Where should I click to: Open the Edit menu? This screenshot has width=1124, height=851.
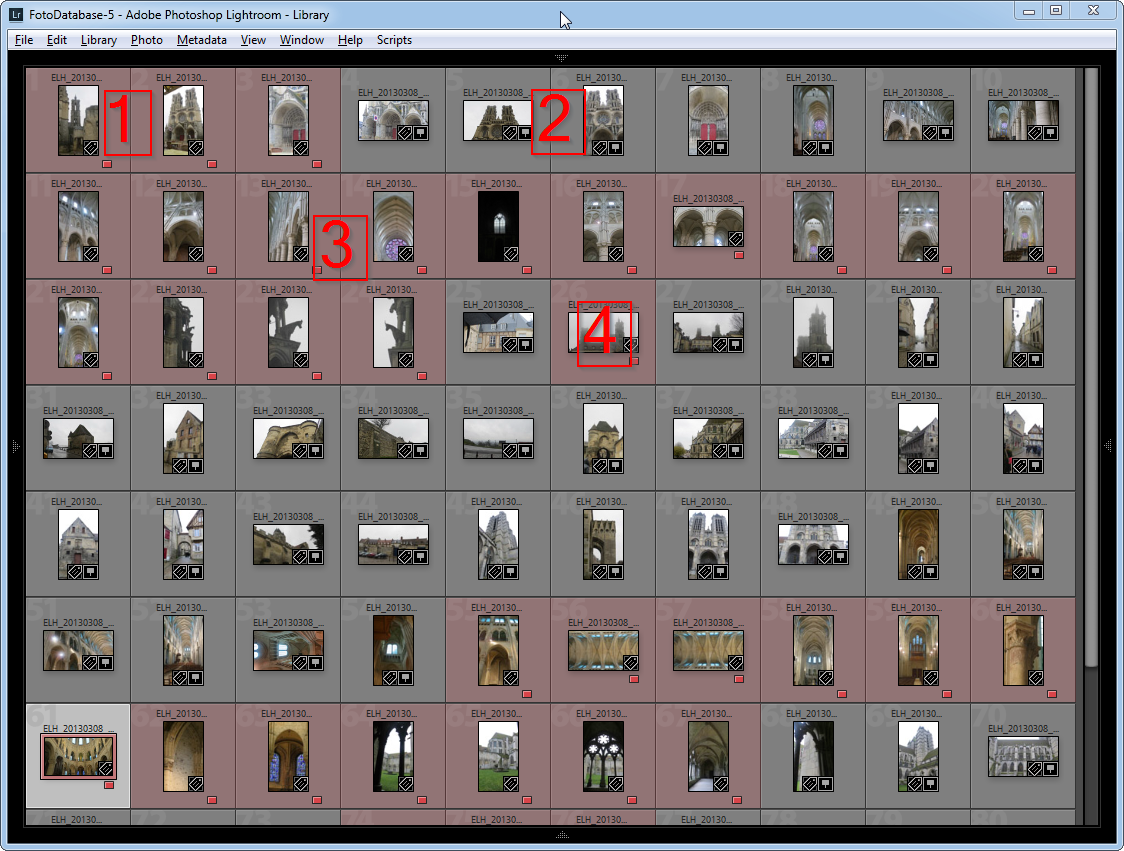pos(57,40)
